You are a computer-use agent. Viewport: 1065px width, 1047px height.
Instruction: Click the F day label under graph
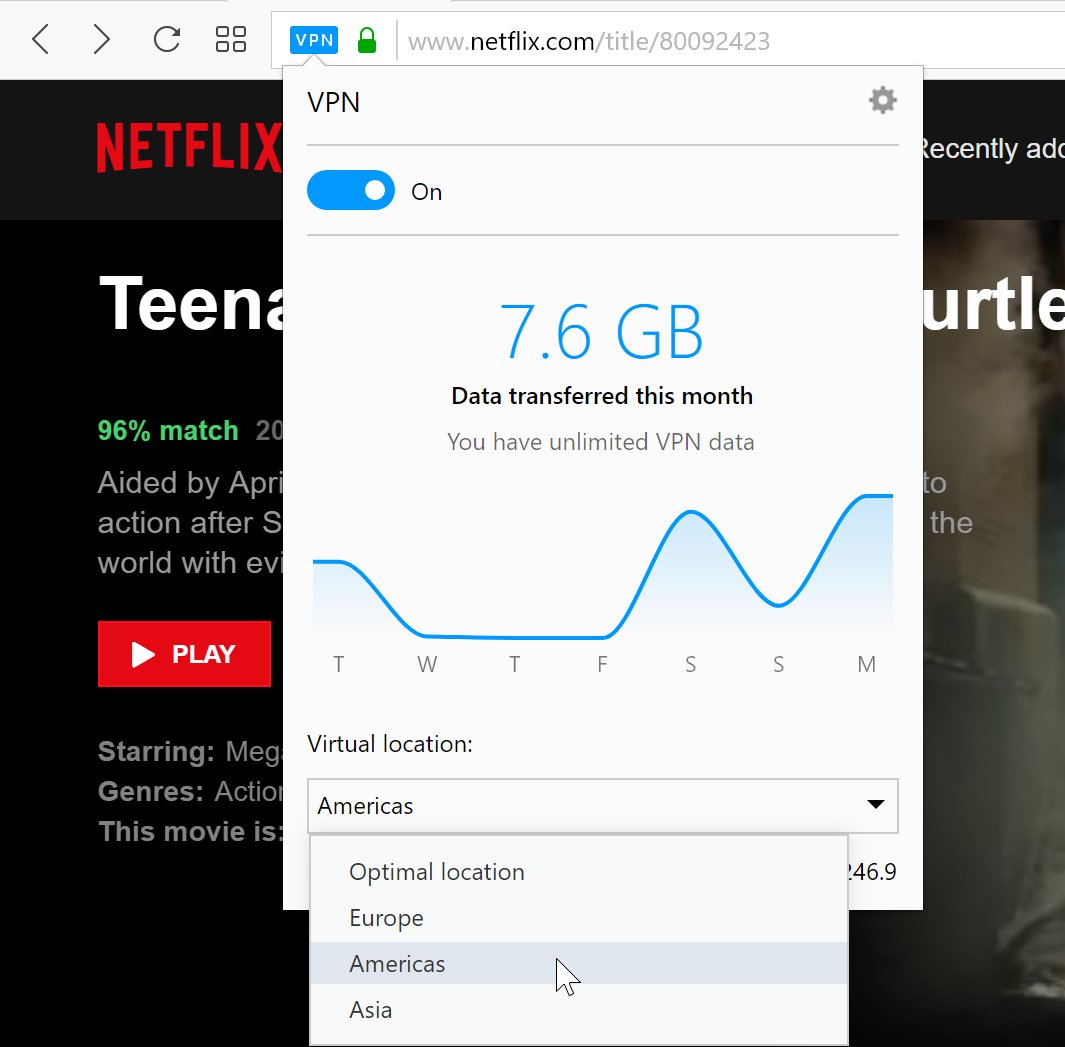[x=602, y=664]
